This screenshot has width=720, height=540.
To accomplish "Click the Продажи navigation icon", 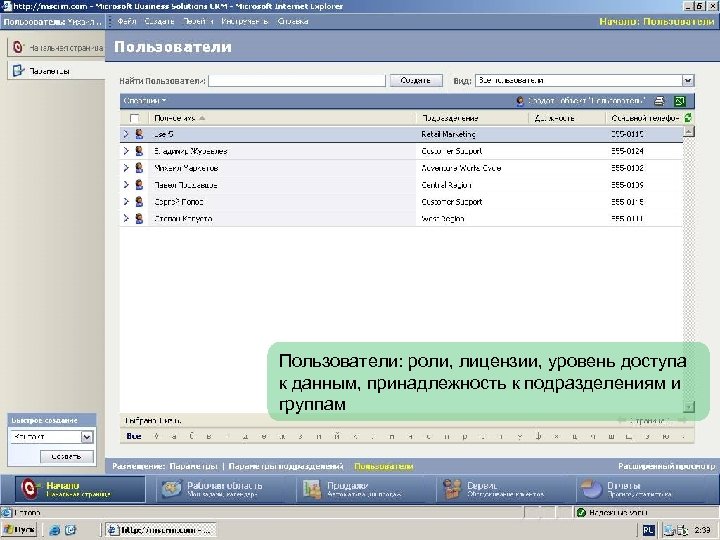I will (x=312, y=489).
